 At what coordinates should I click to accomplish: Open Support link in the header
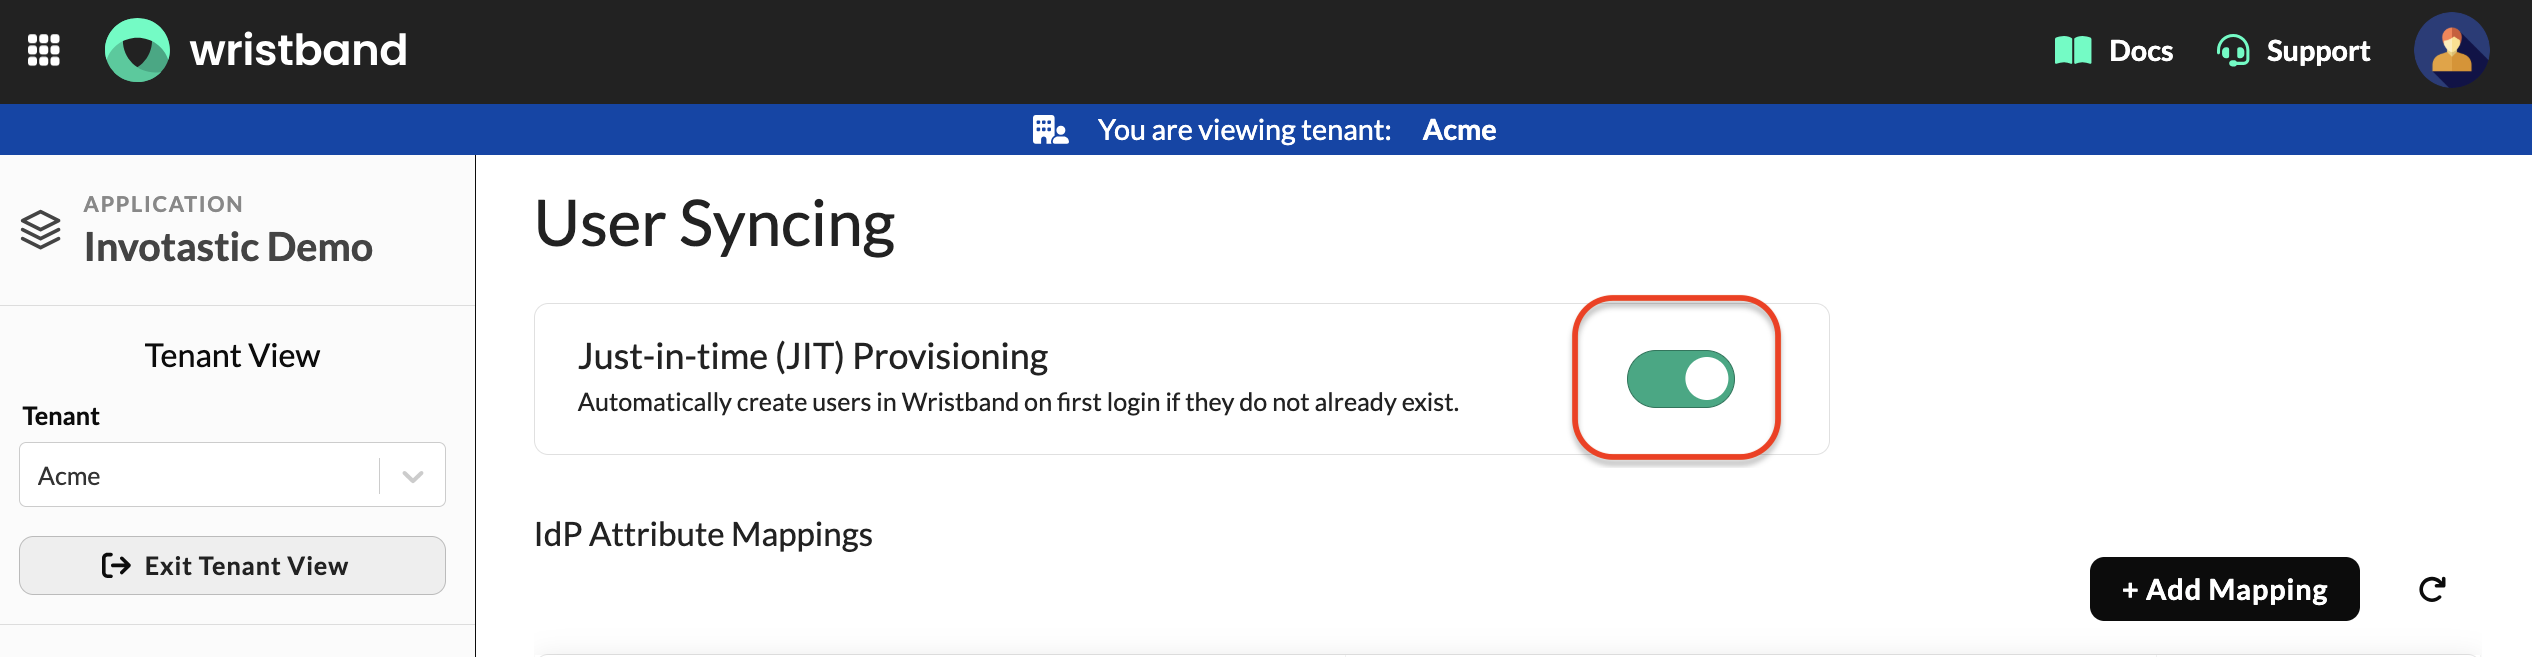tap(2293, 50)
